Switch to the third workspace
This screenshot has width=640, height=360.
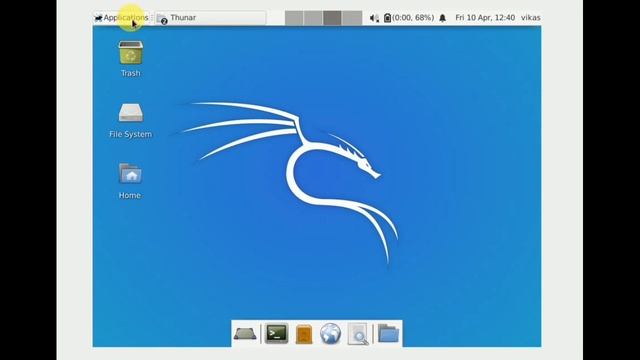pos(332,18)
